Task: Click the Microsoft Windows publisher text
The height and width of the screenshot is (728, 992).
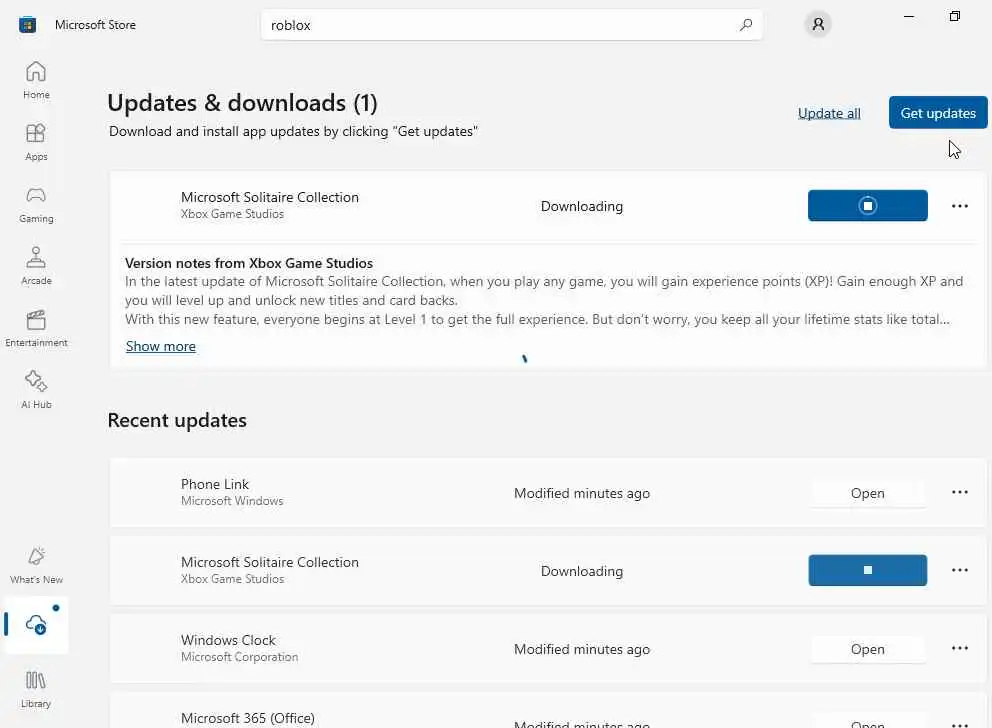Action: point(232,501)
